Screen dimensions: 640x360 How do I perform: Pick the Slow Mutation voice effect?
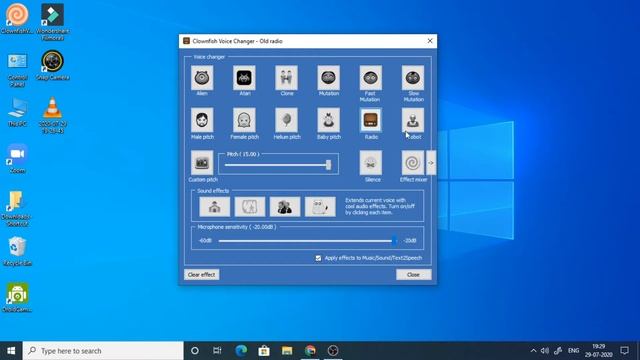pyautogui.click(x=413, y=78)
